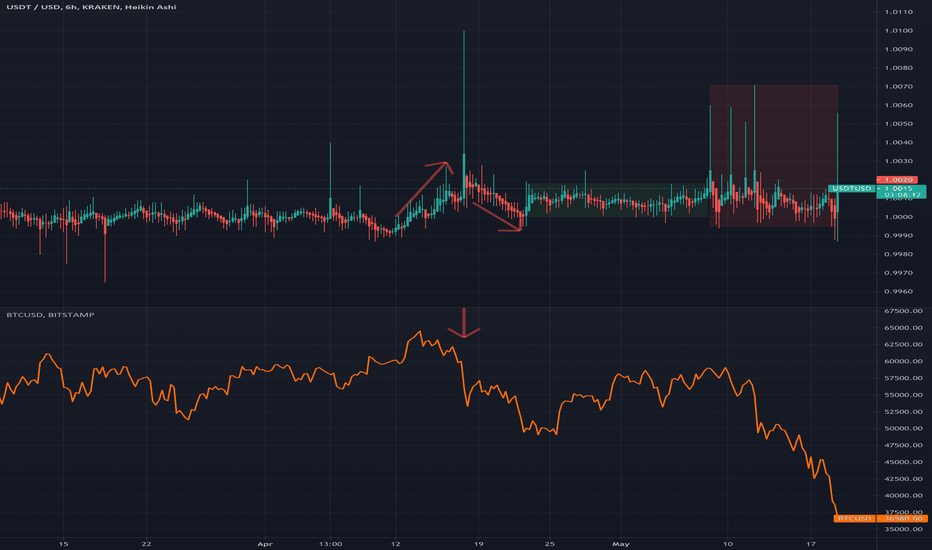This screenshot has height=550, width=932.
Task: Click the 0.9960 price axis label
Action: click(899, 291)
